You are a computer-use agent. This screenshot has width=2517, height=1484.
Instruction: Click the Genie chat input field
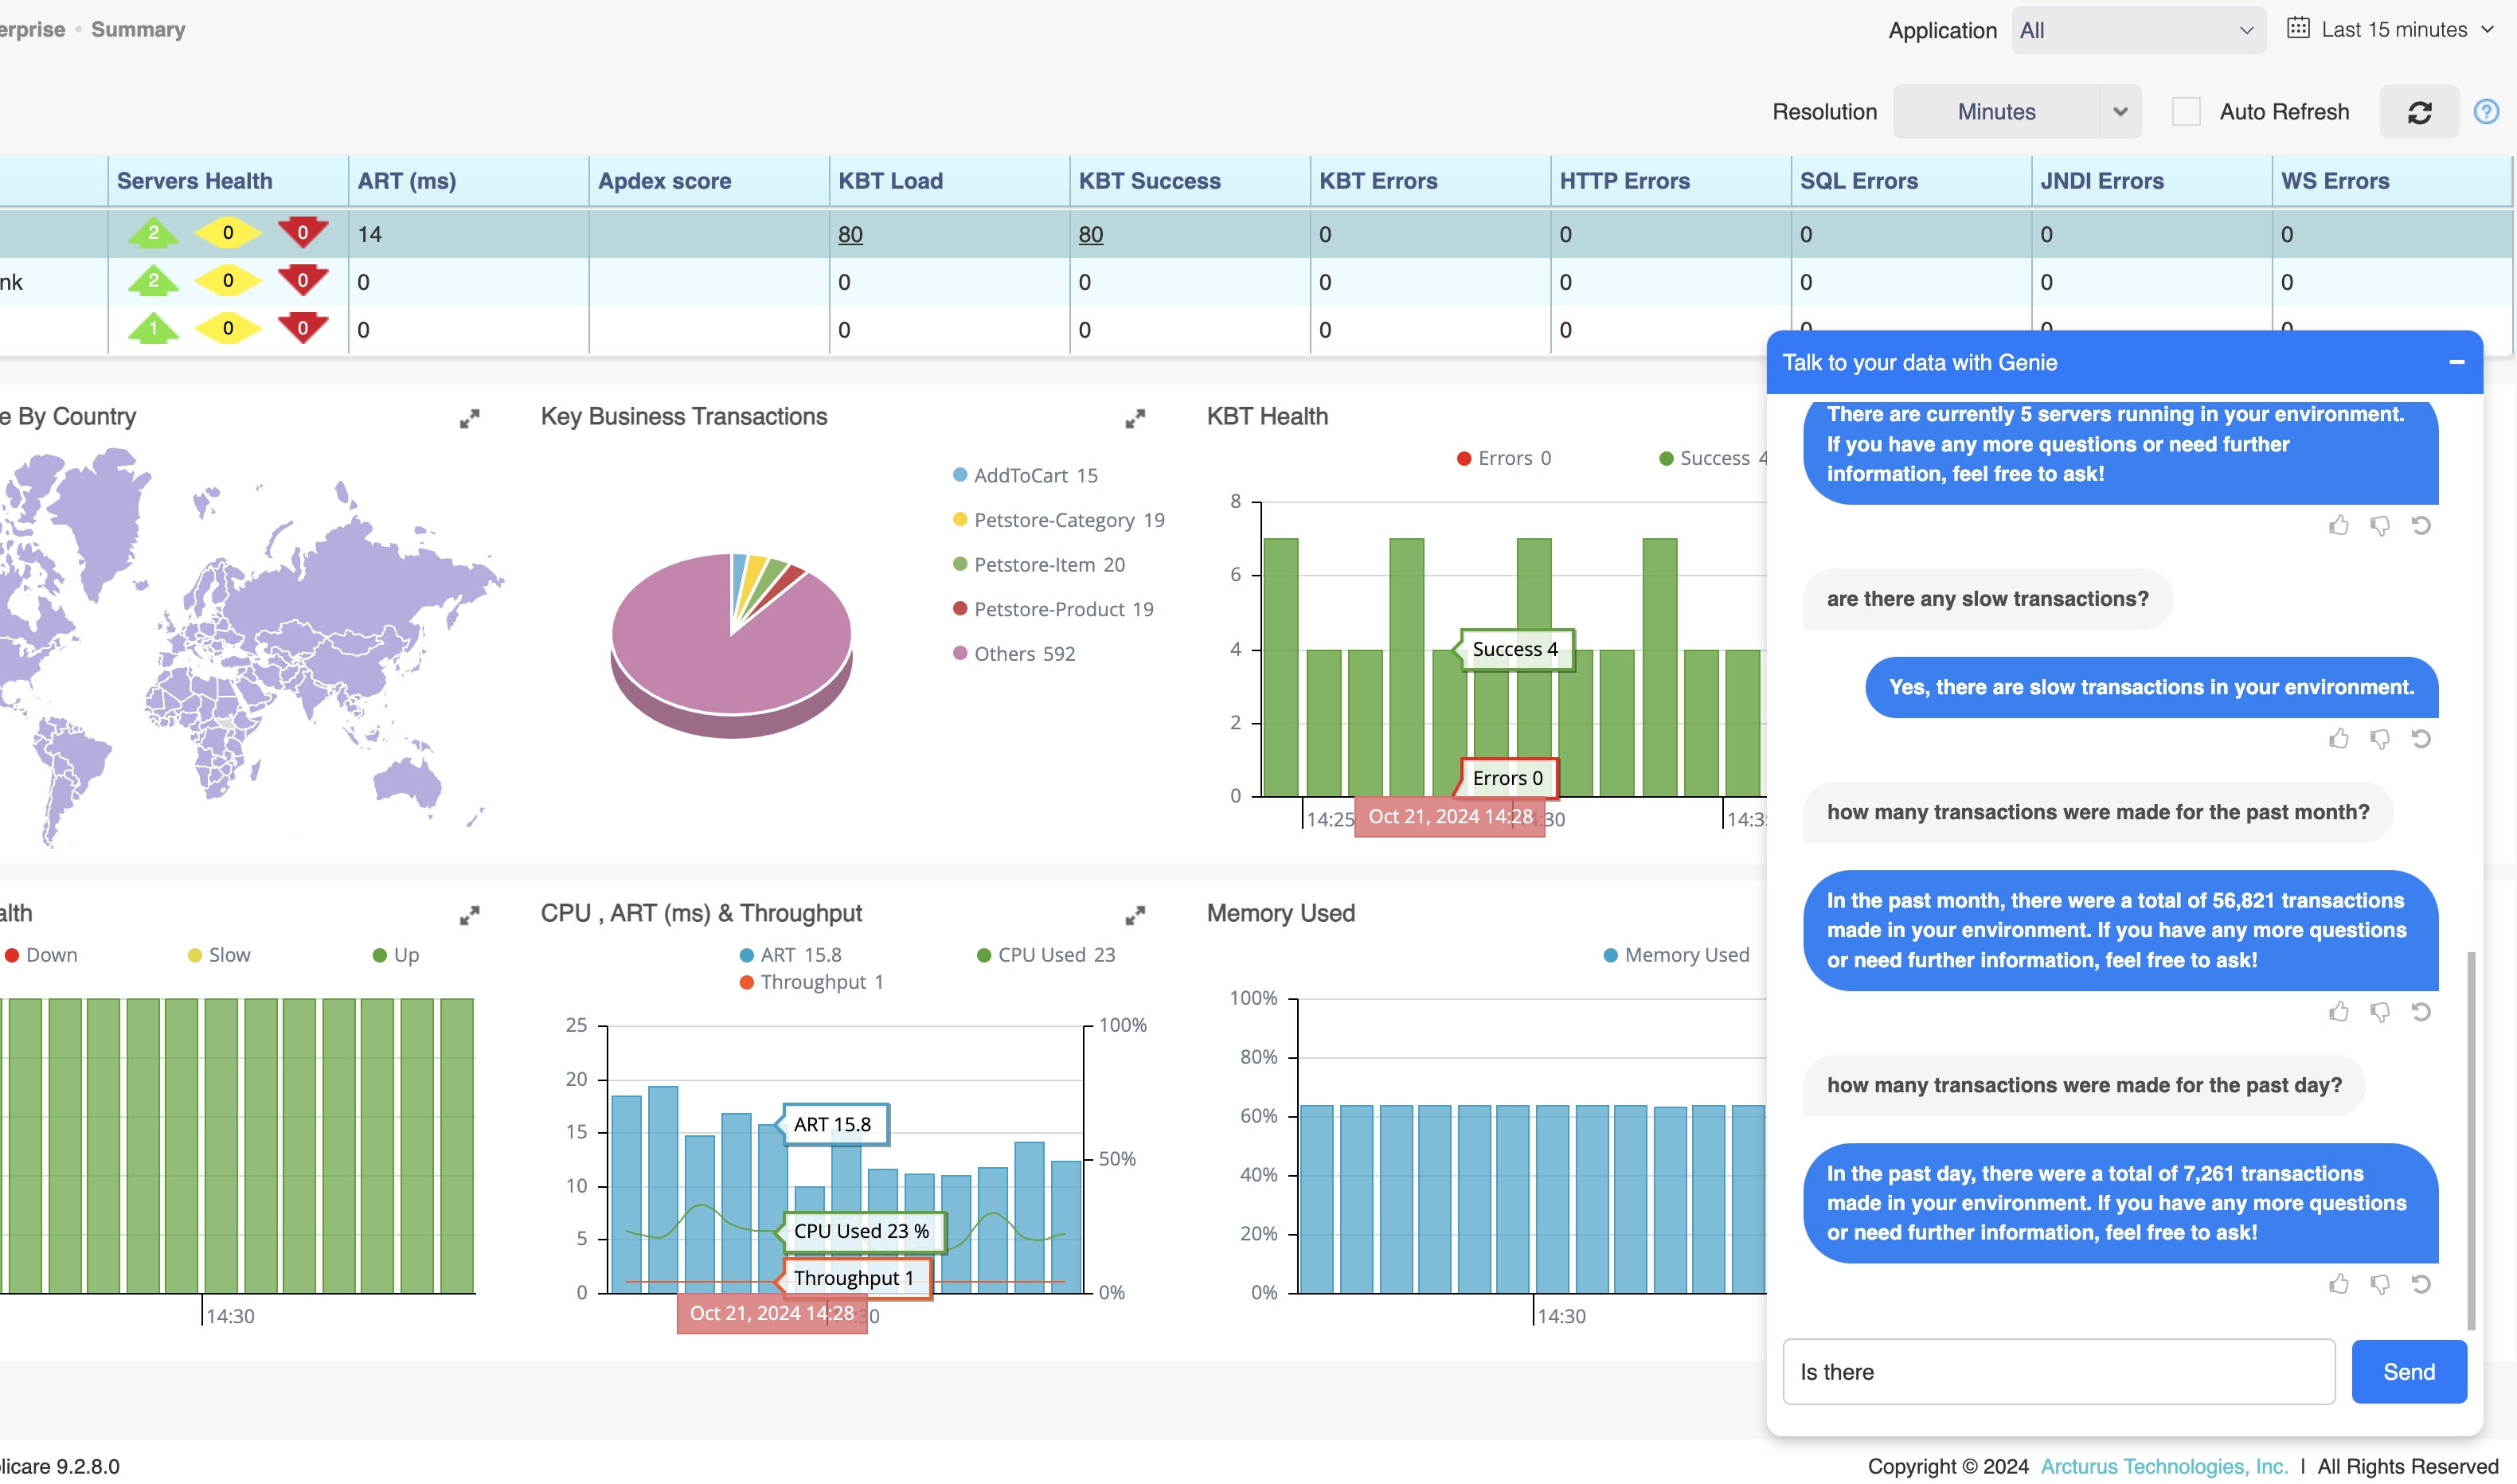pyautogui.click(x=2058, y=1372)
